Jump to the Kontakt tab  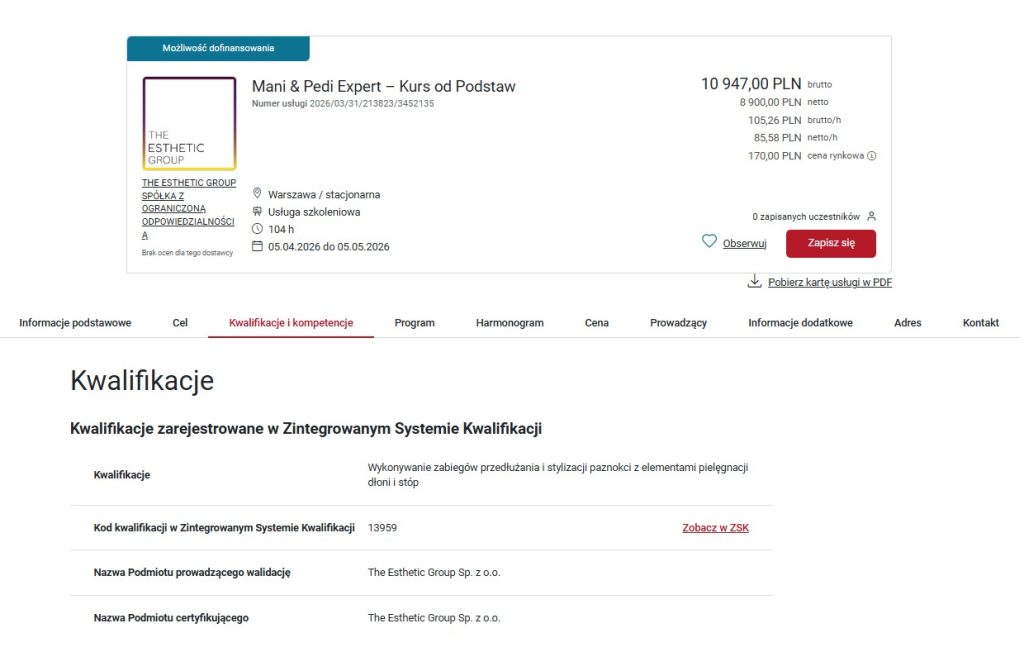980,323
